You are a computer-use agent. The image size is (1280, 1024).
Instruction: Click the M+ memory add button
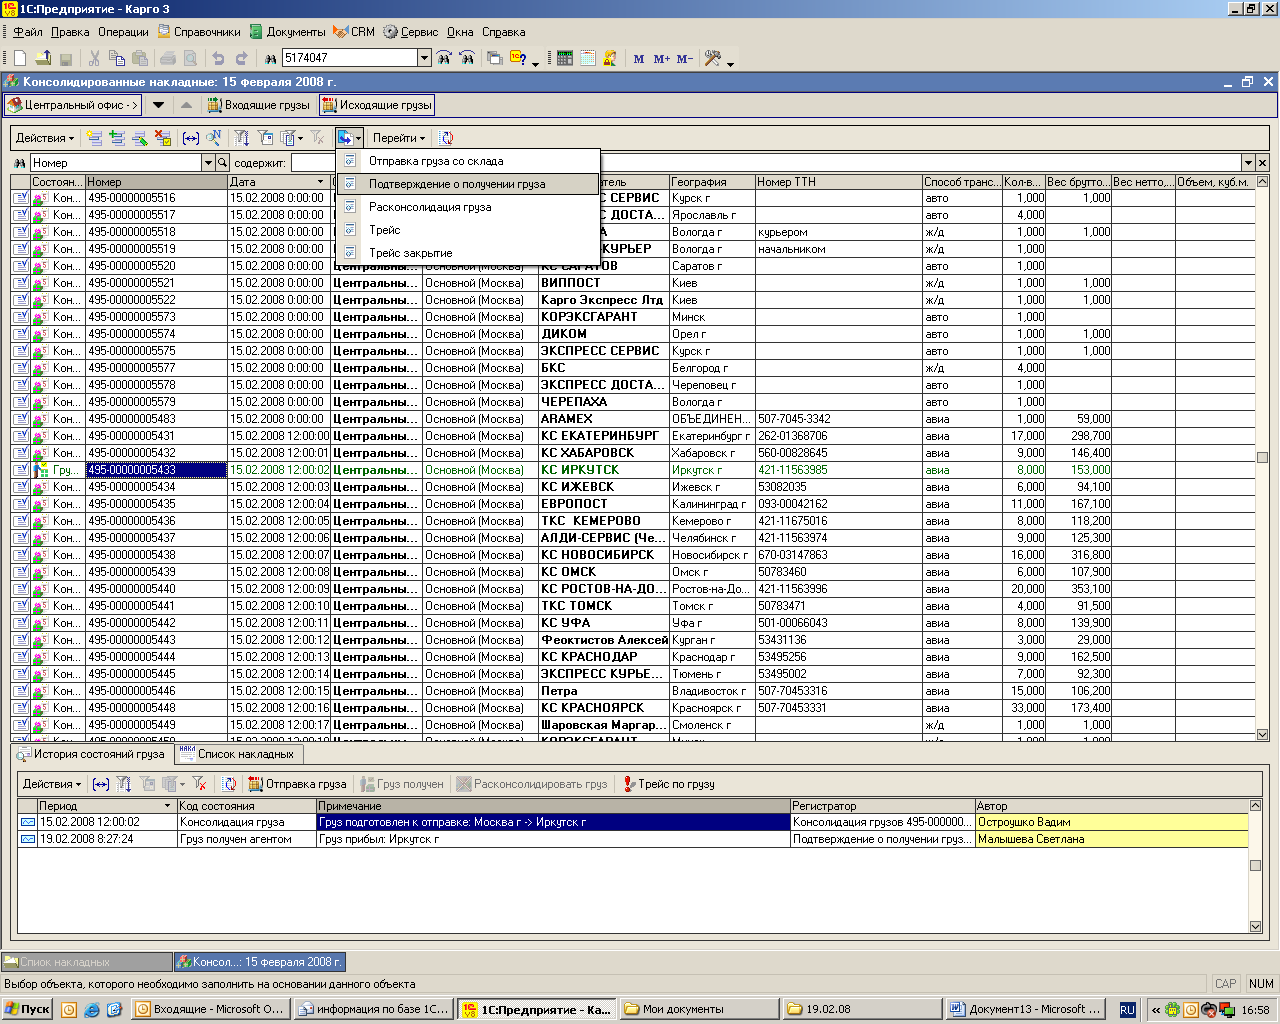tap(661, 59)
